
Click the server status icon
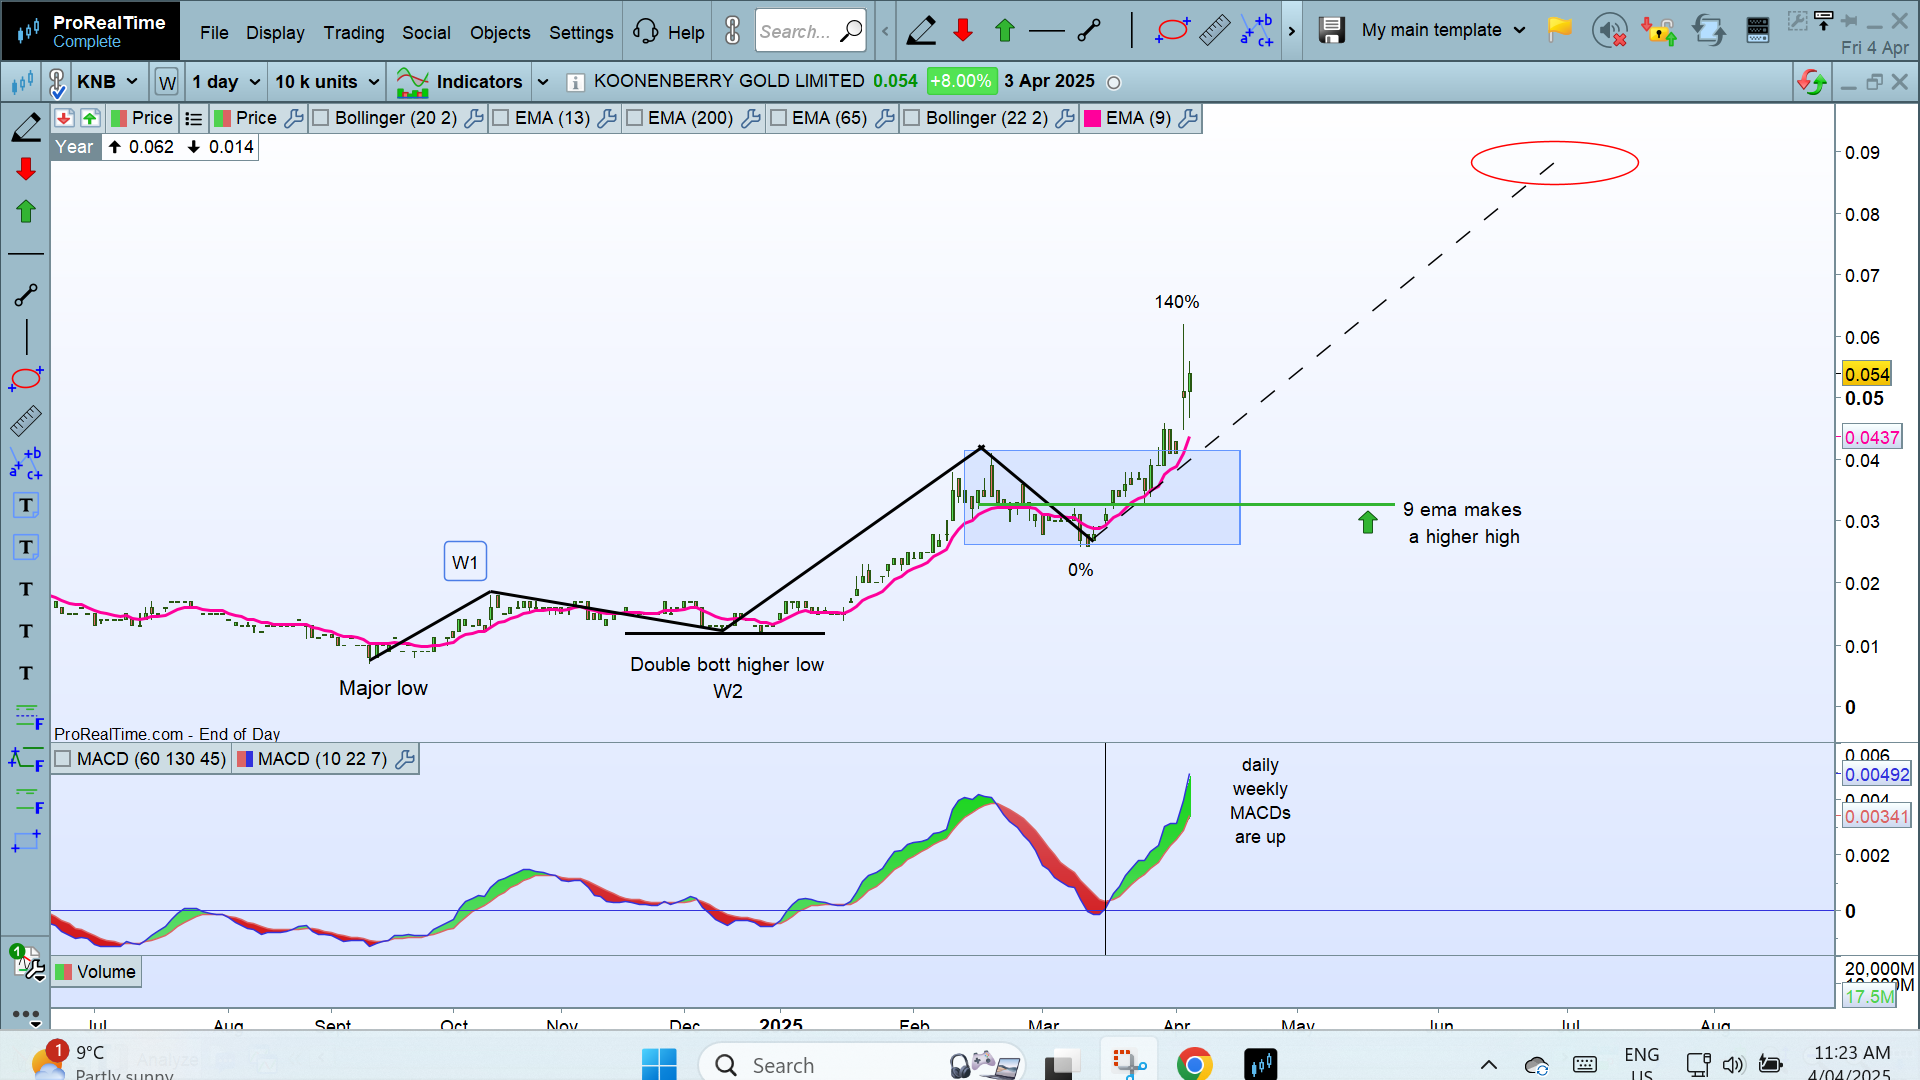[x=1757, y=31]
